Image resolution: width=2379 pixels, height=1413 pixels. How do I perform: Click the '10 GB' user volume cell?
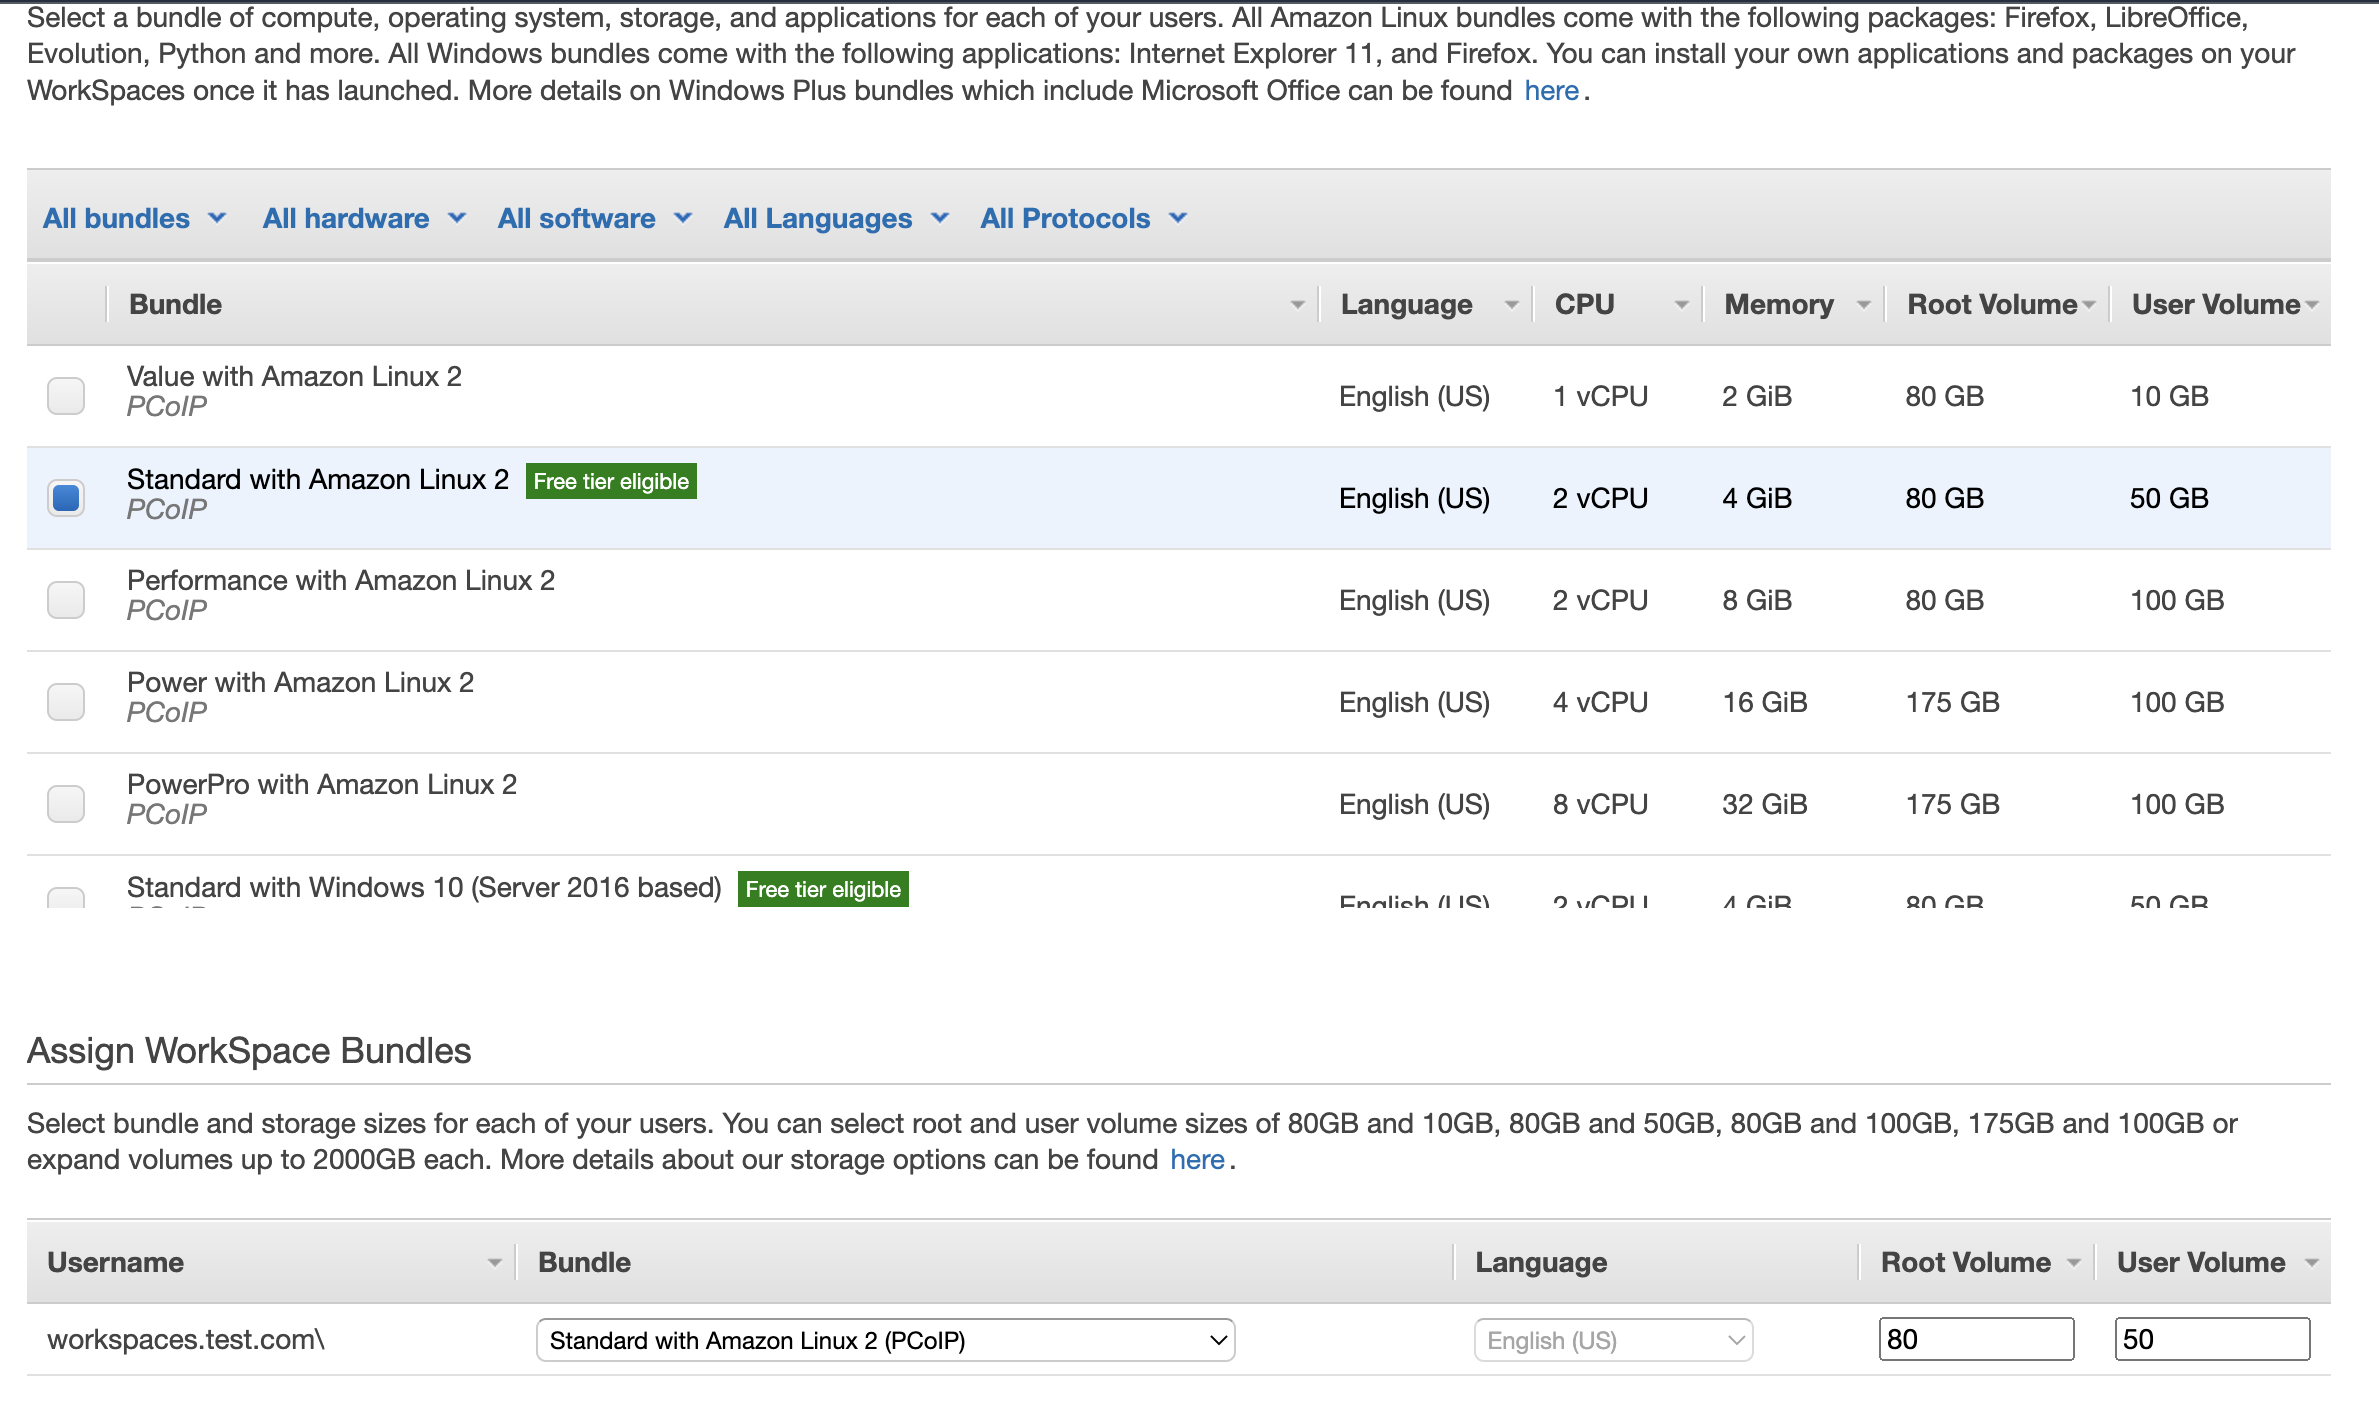tap(2169, 396)
